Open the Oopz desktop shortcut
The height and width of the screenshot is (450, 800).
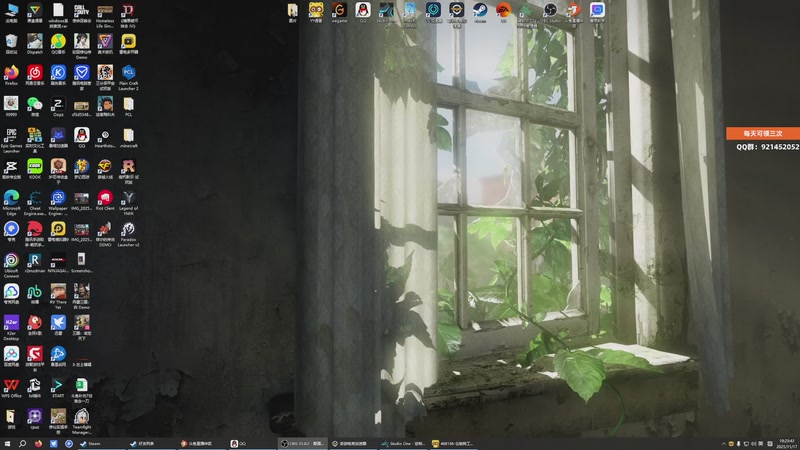[58, 106]
